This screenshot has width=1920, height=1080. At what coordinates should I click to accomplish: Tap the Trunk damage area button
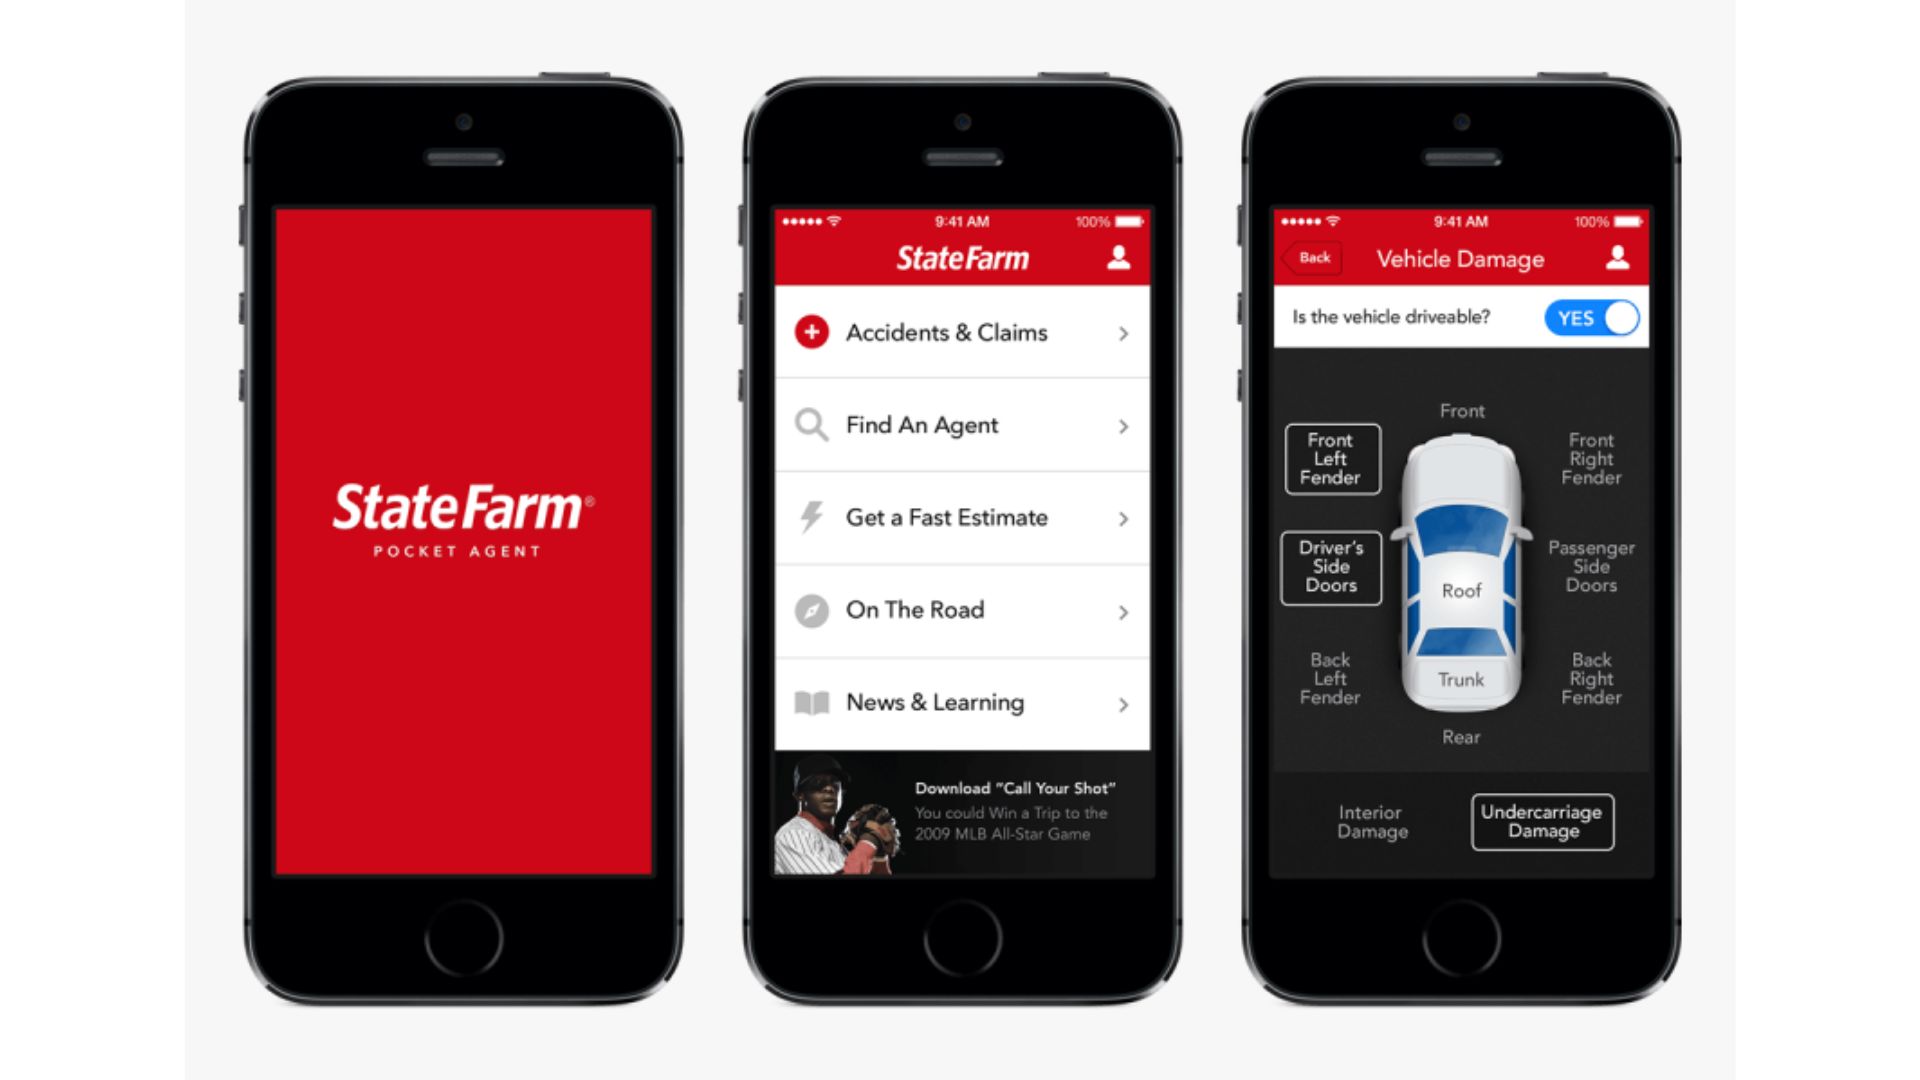pos(1460,678)
